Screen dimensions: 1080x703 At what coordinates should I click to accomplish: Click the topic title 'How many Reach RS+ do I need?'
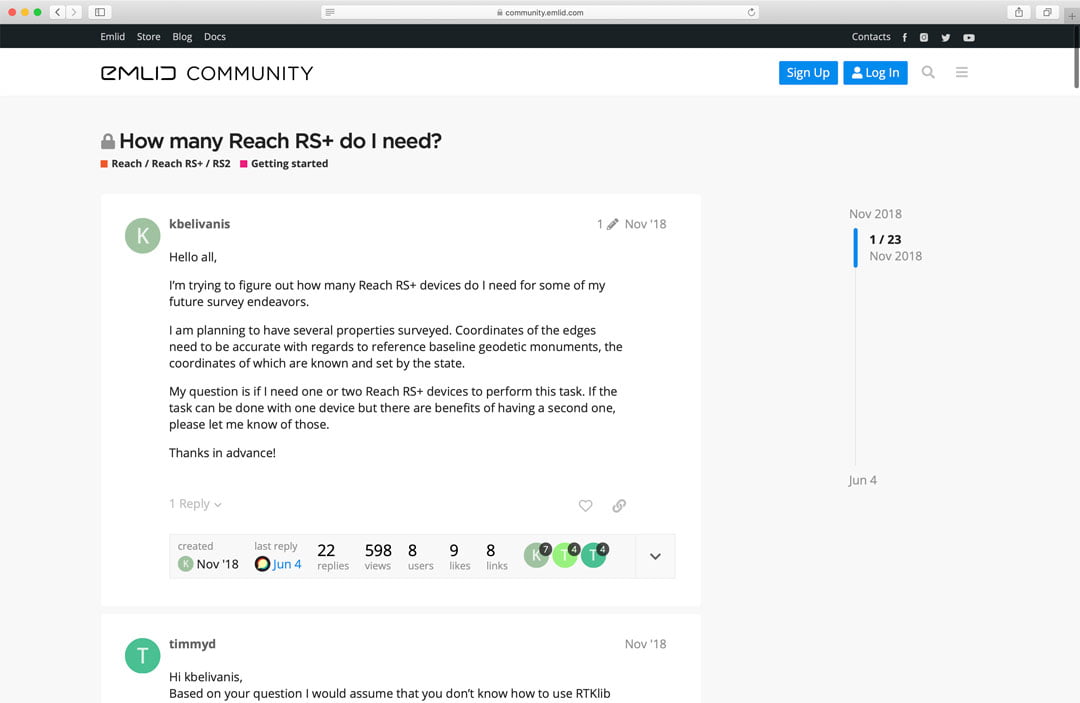280,140
